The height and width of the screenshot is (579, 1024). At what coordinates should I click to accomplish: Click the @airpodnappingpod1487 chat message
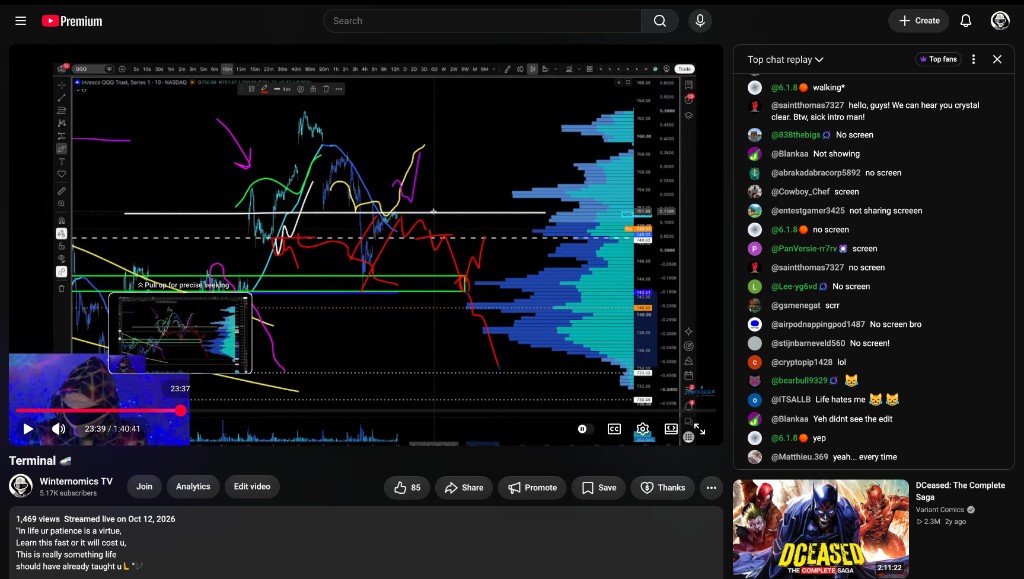tap(874, 324)
